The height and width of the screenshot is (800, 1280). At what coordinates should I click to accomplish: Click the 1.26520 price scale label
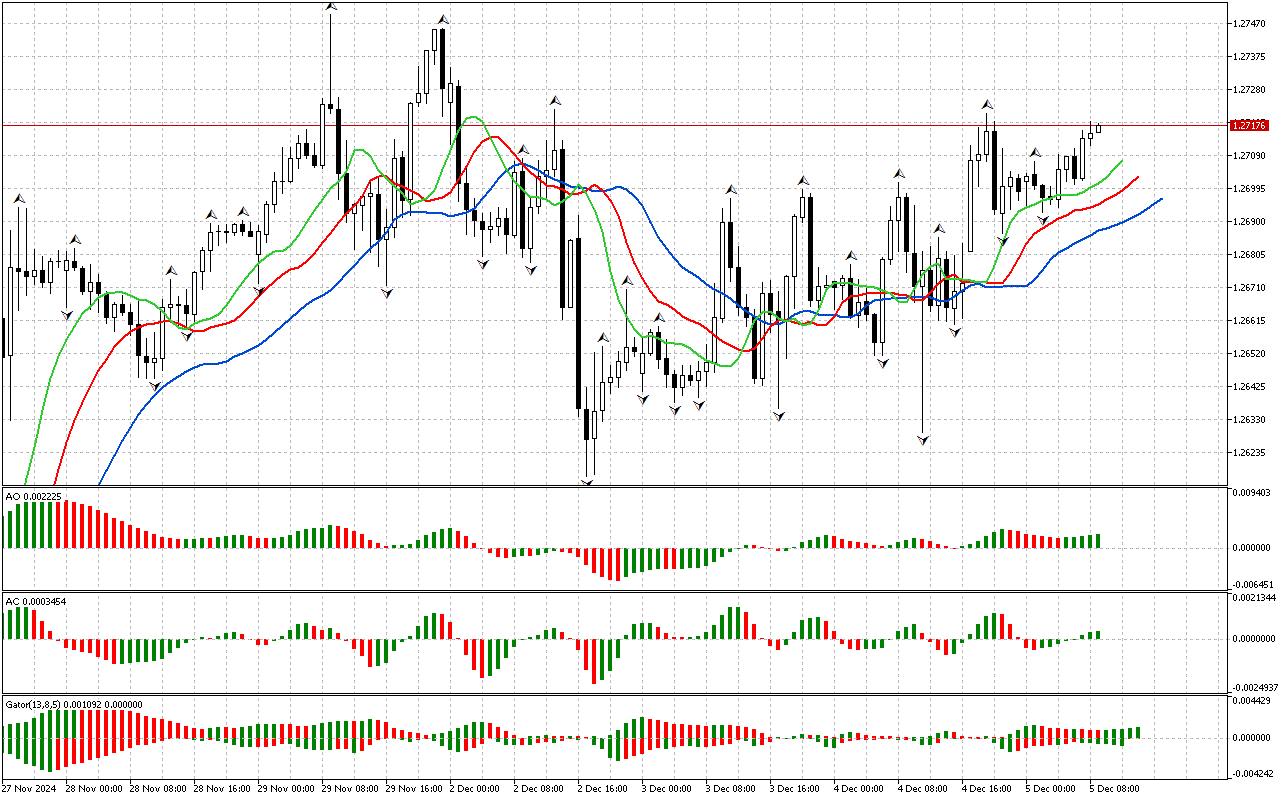[1249, 354]
